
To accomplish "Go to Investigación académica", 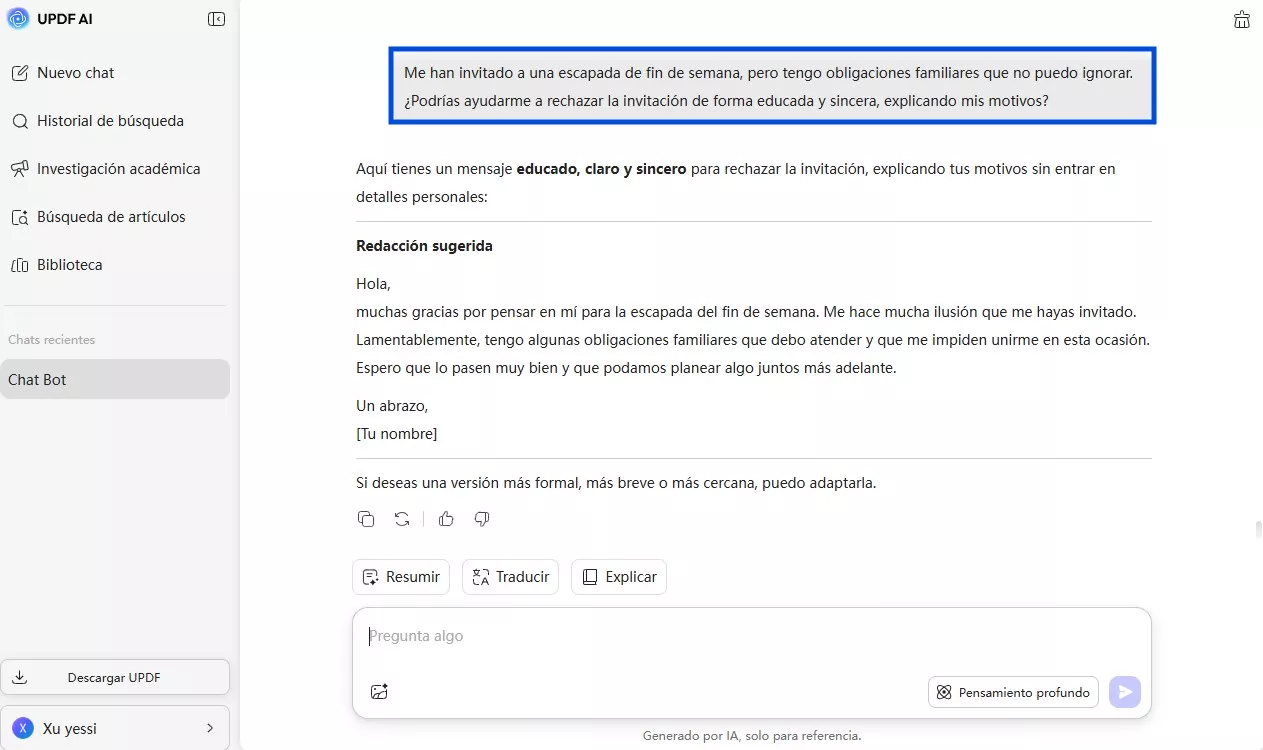I will point(118,169).
